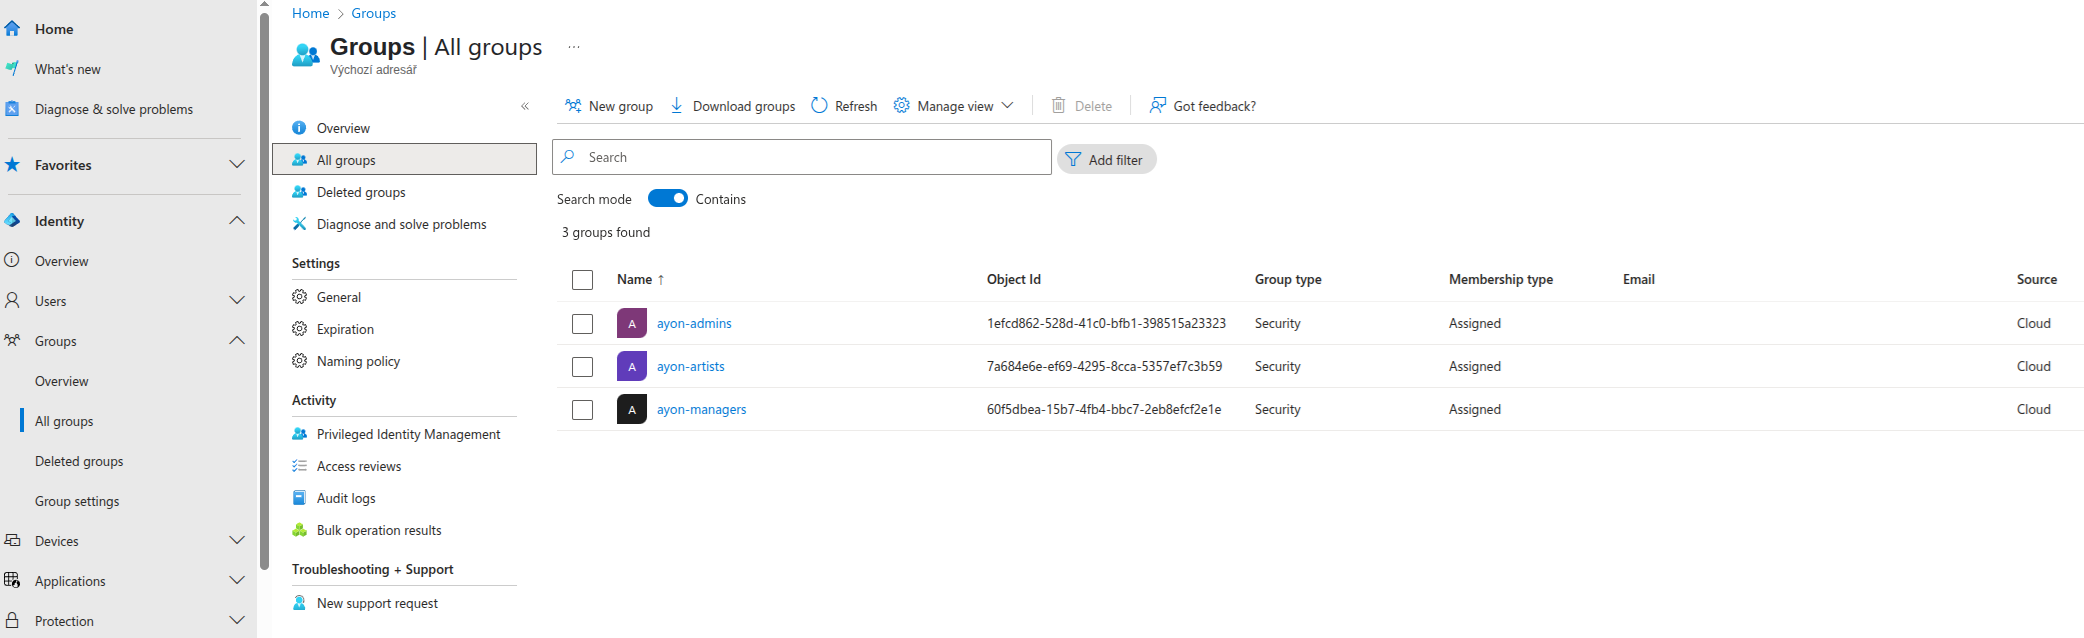Expand the Applications section chevron
2084x638 pixels.
pos(236,581)
